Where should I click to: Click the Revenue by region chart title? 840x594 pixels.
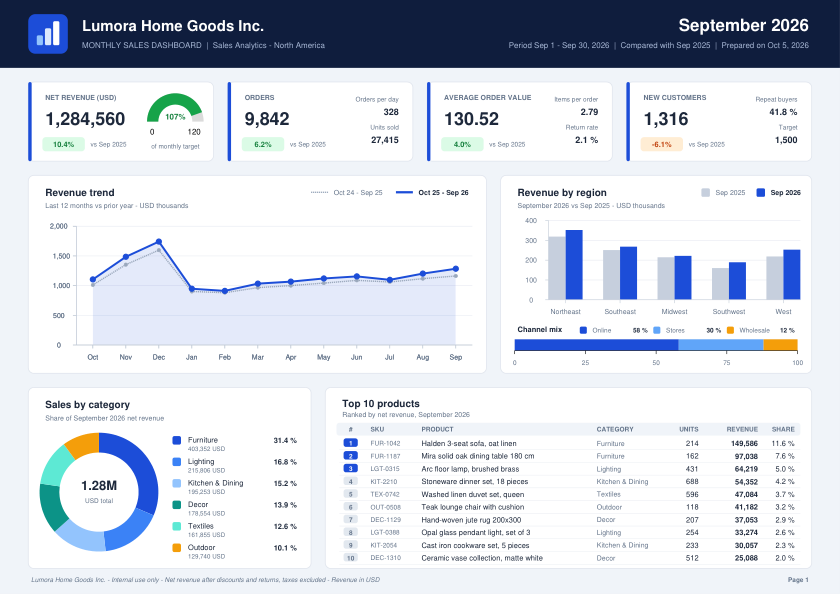pos(562,192)
